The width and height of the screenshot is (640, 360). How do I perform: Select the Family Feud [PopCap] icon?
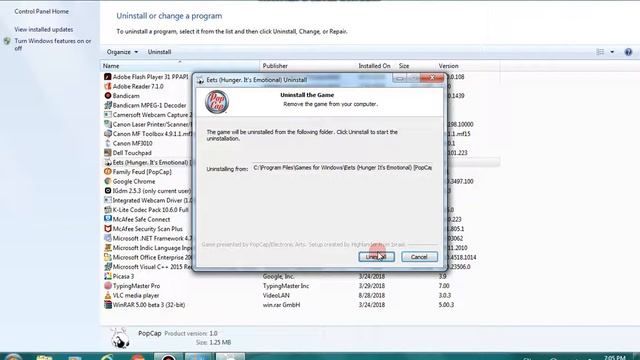point(108,172)
